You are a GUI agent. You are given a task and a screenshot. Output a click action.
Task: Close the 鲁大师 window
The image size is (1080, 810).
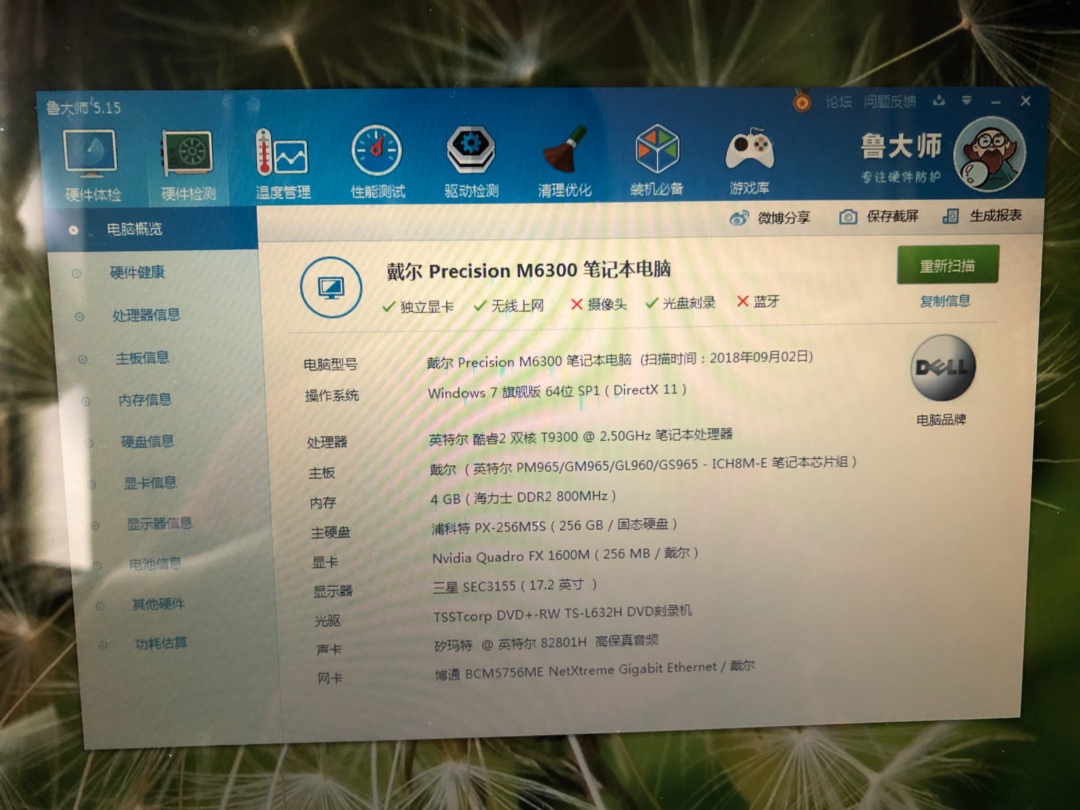[x=1026, y=101]
